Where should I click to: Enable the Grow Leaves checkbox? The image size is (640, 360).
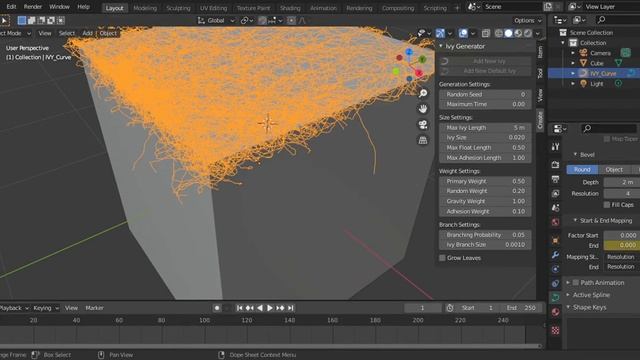point(442,258)
